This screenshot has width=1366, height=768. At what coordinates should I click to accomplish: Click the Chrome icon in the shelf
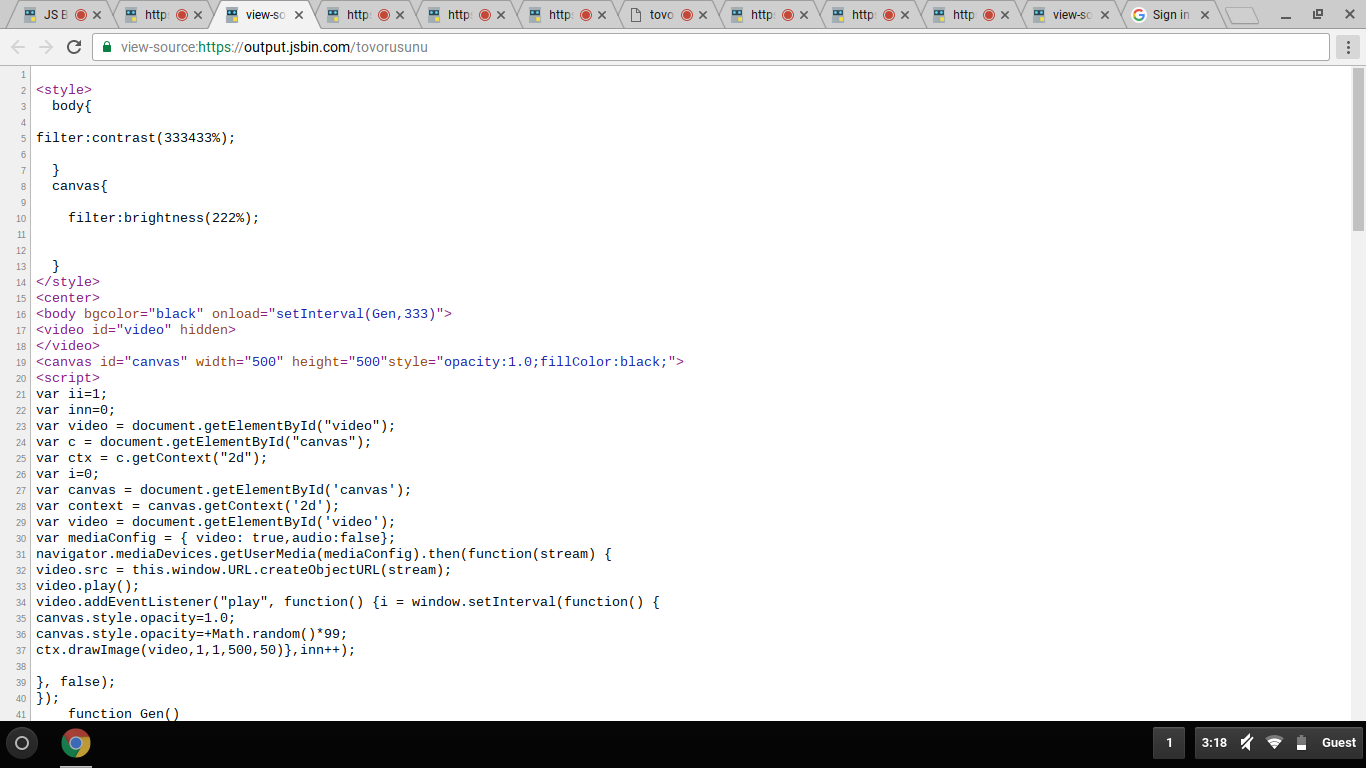point(76,743)
